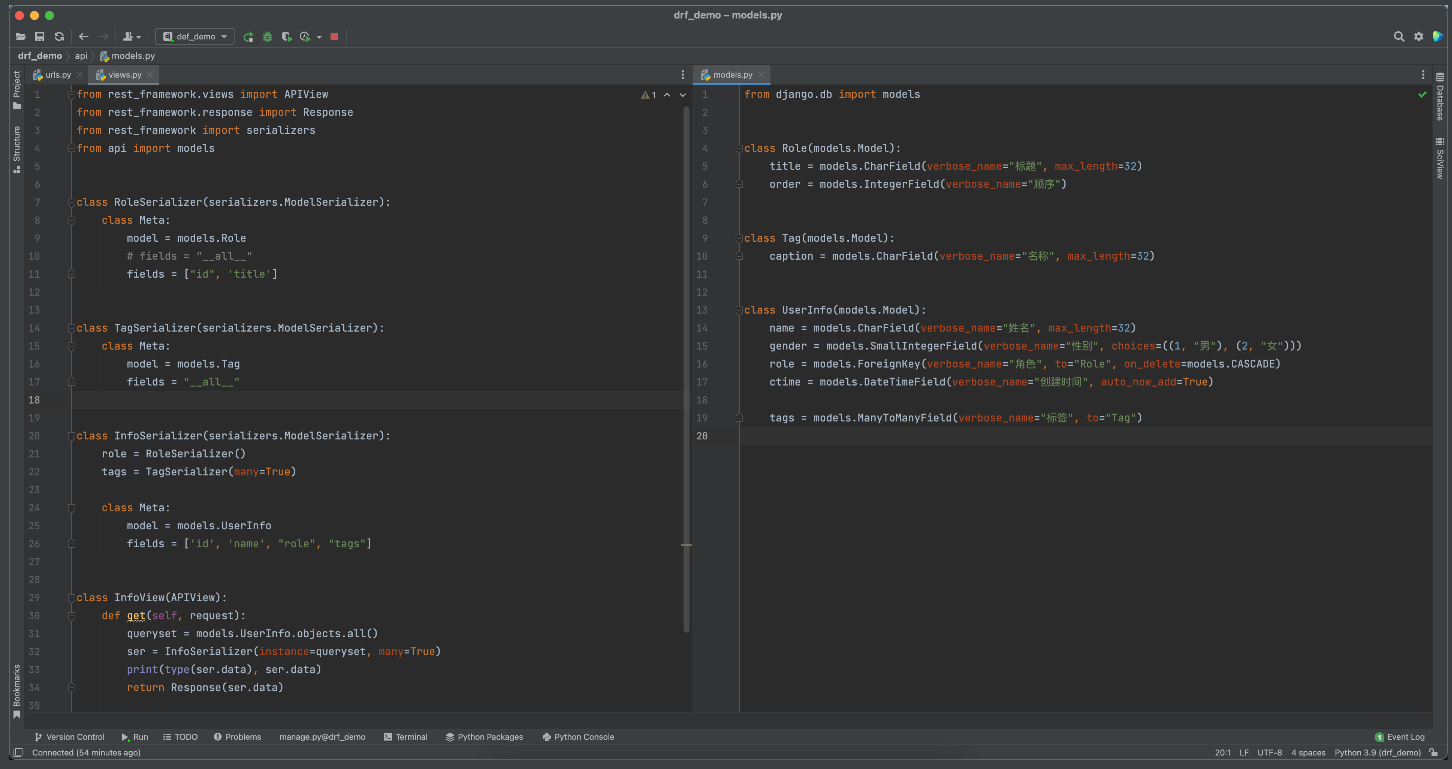
Task: Open the drf_demo run configuration dropdown
Action: click(x=195, y=37)
